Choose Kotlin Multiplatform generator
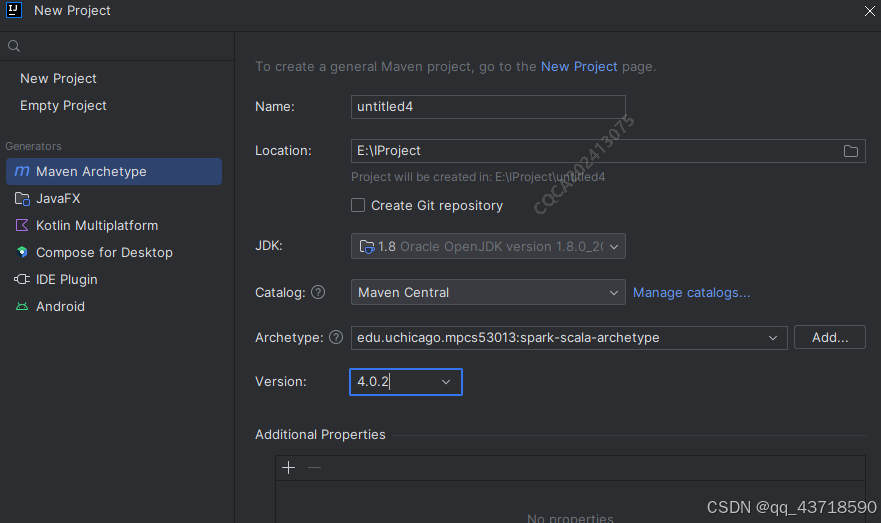Screen dimensions: 881x523 click(x=96, y=226)
